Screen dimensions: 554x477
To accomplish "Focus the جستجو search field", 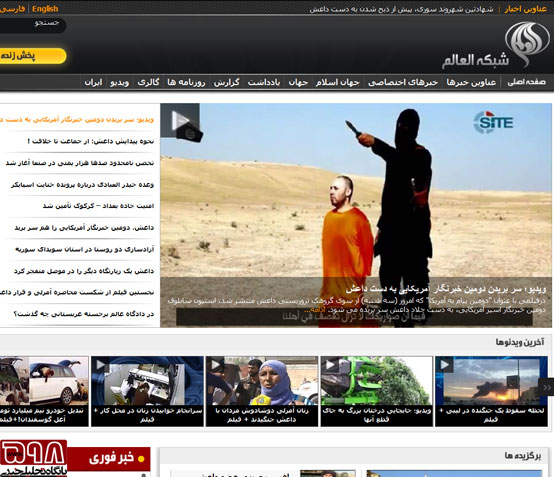I will pos(33,25).
